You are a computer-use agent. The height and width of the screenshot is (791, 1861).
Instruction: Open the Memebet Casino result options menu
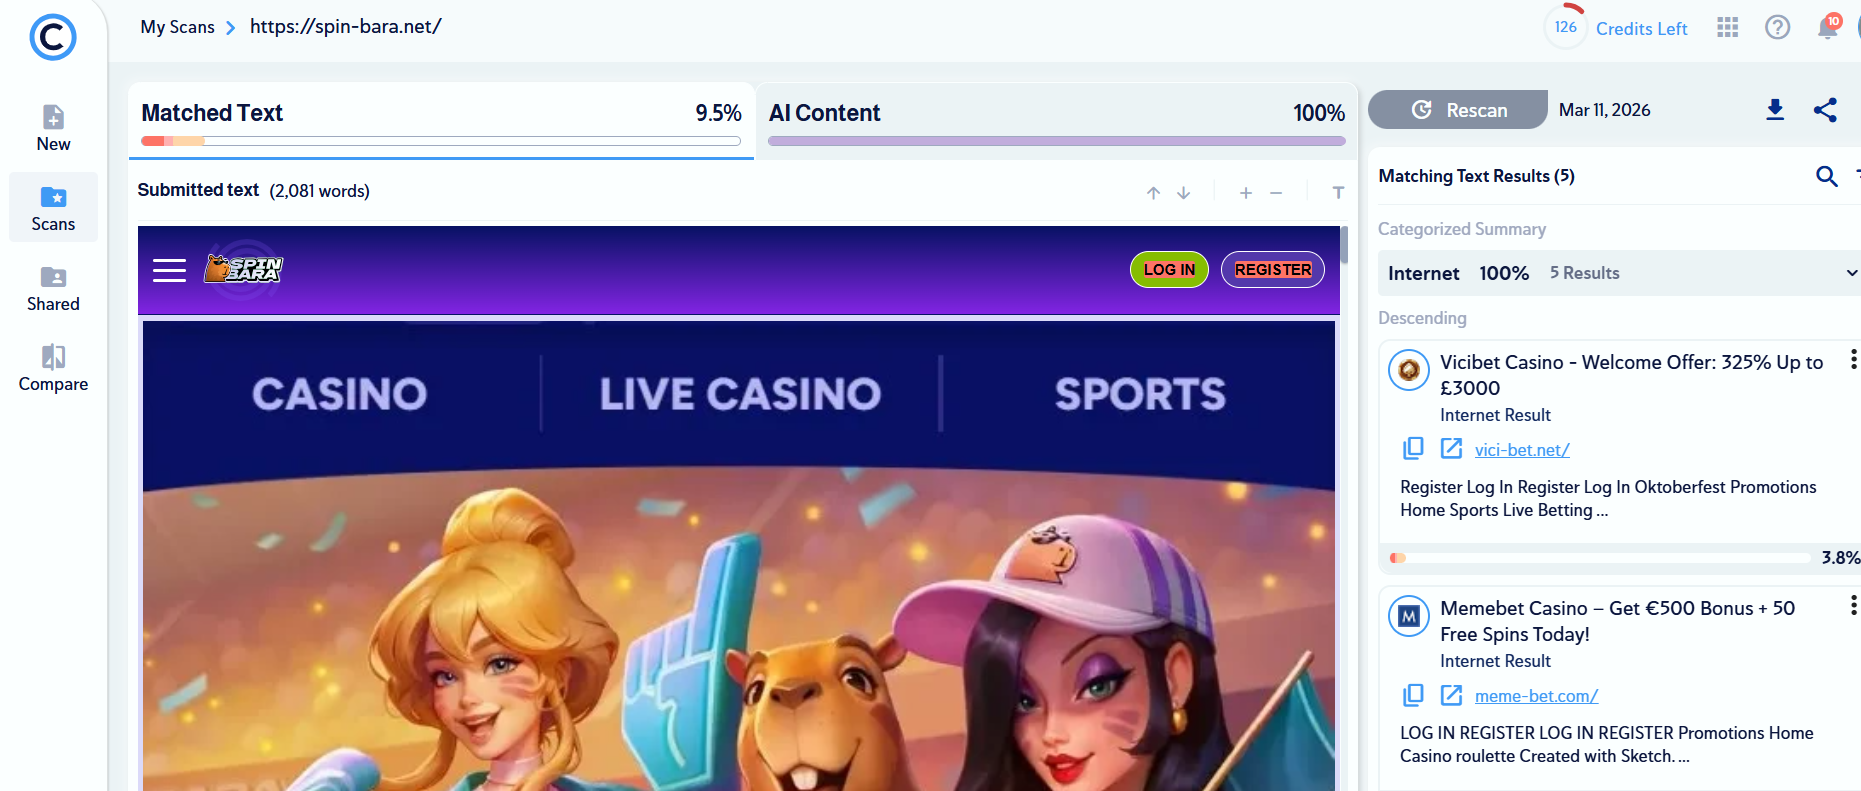pos(1853,605)
